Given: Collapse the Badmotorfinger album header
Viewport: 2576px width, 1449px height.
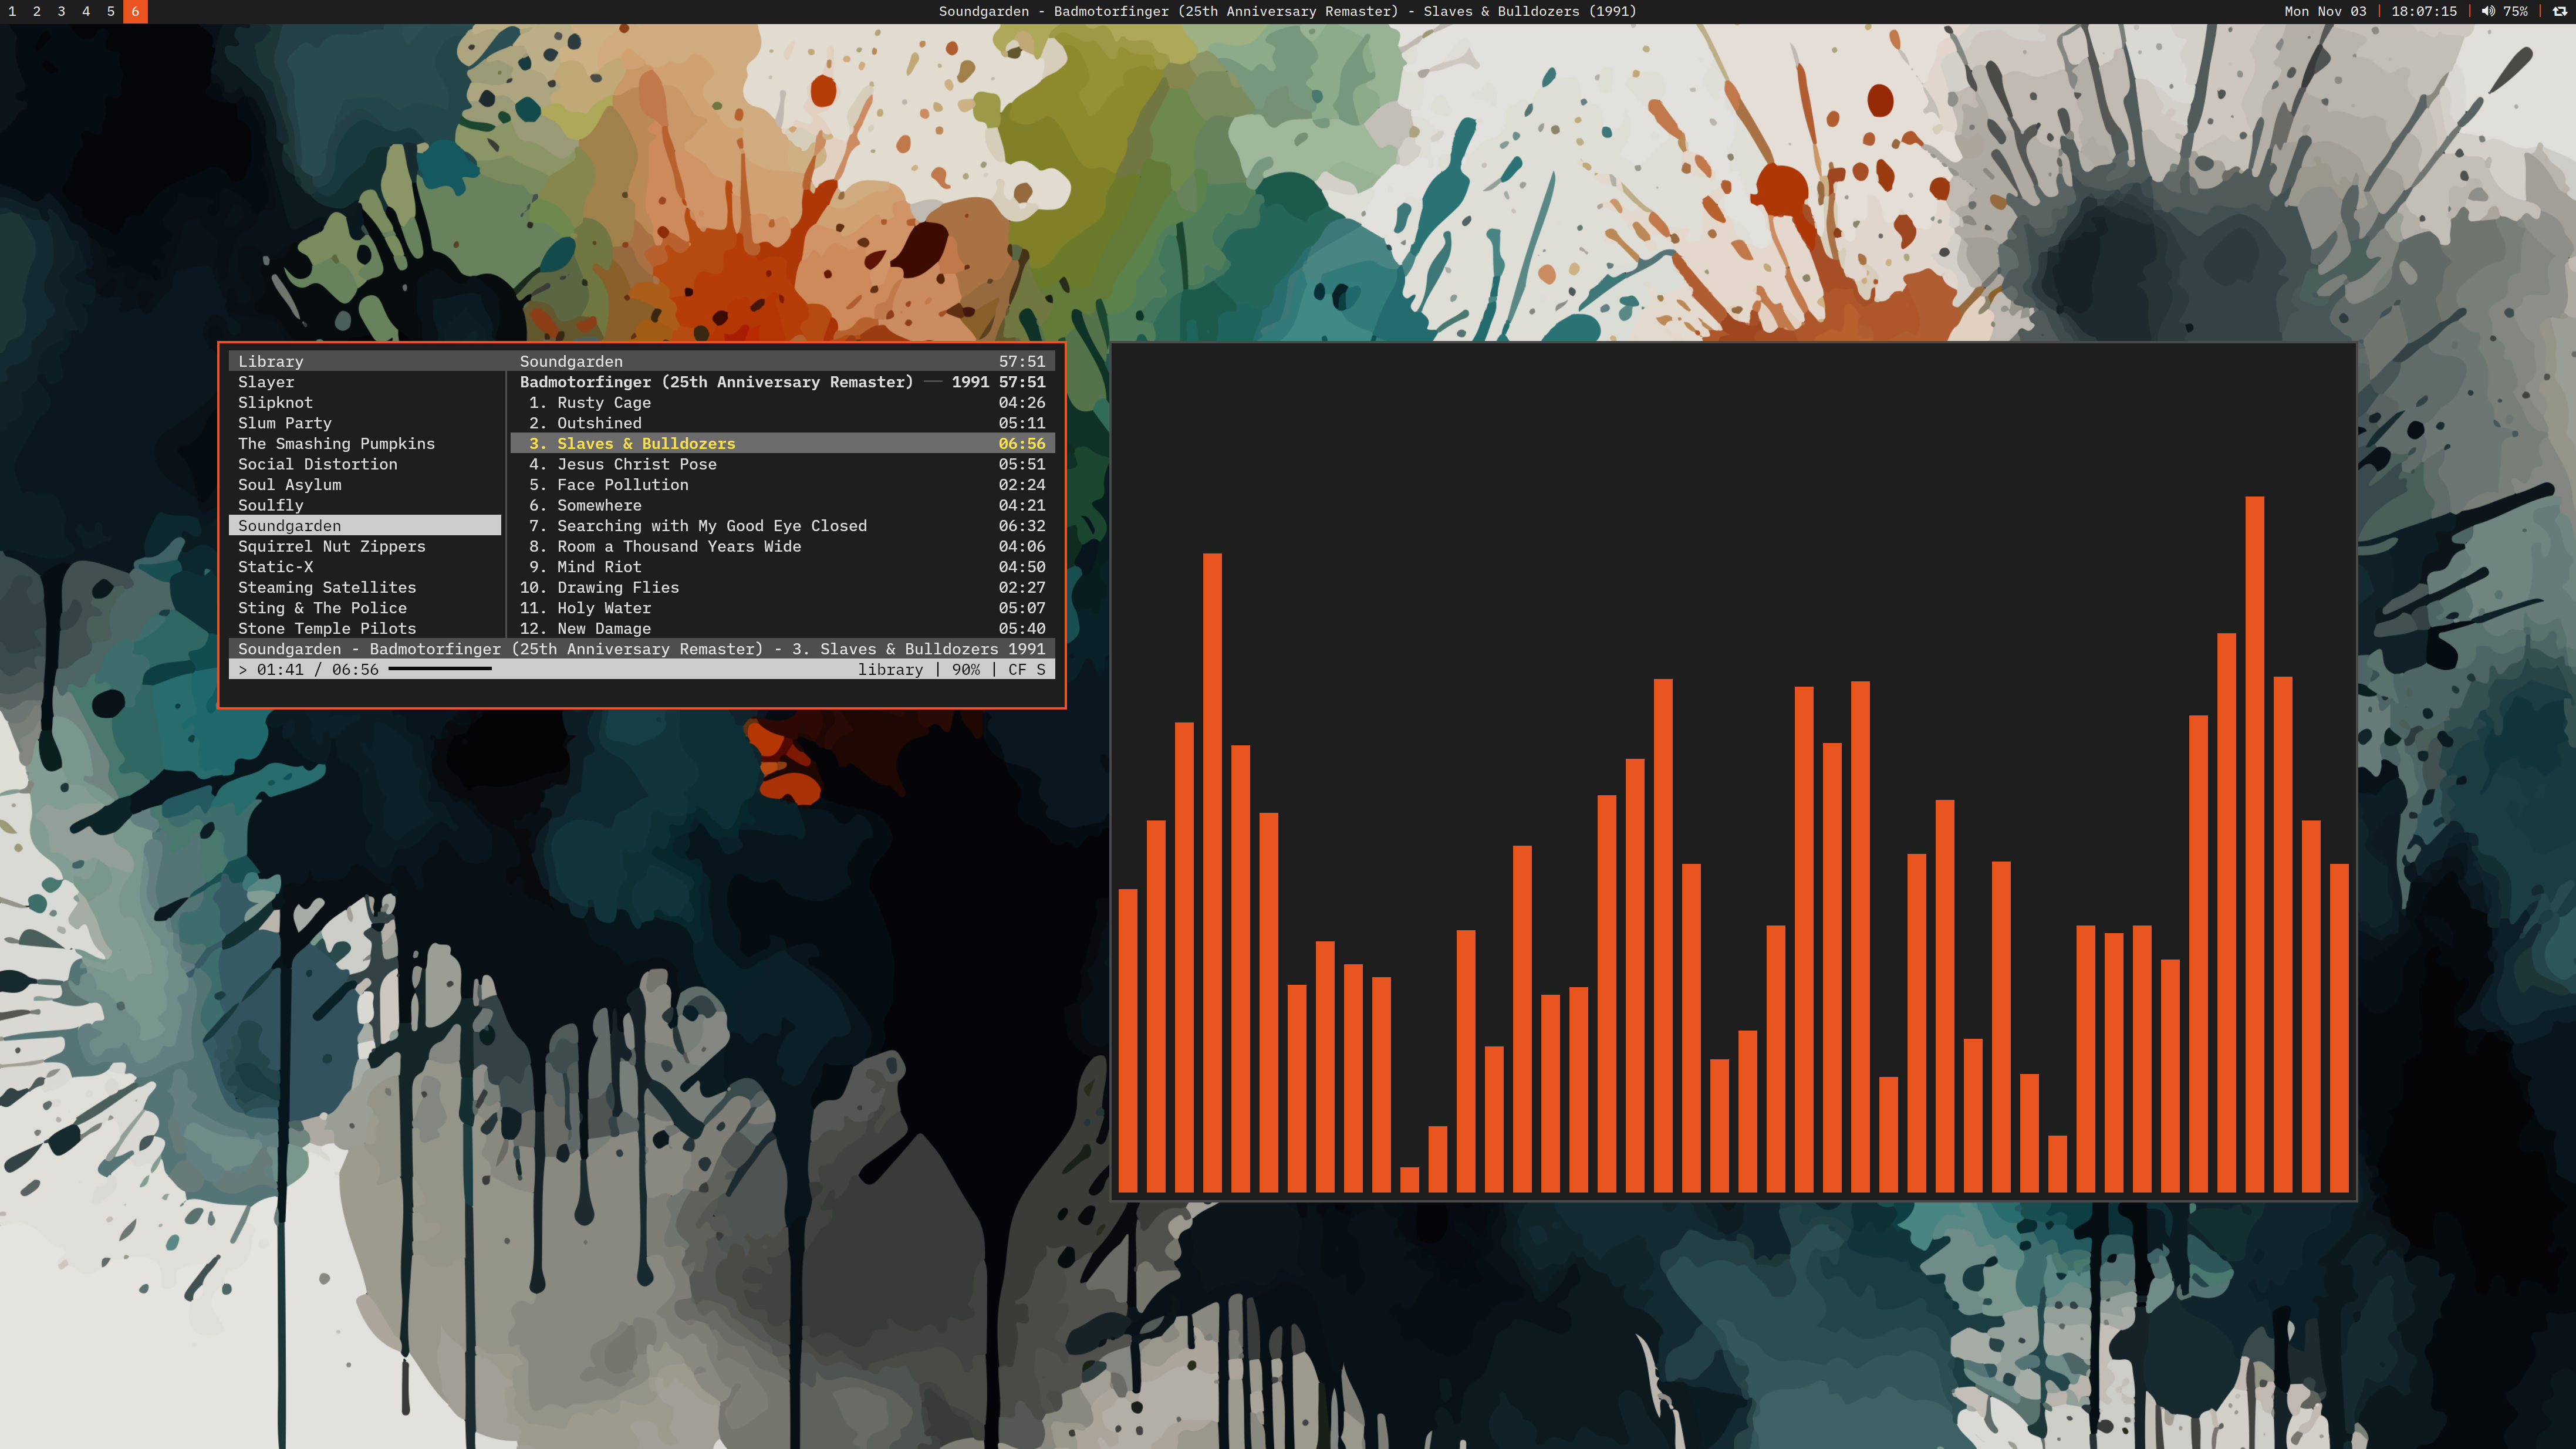Looking at the screenshot, I should click(716, 382).
